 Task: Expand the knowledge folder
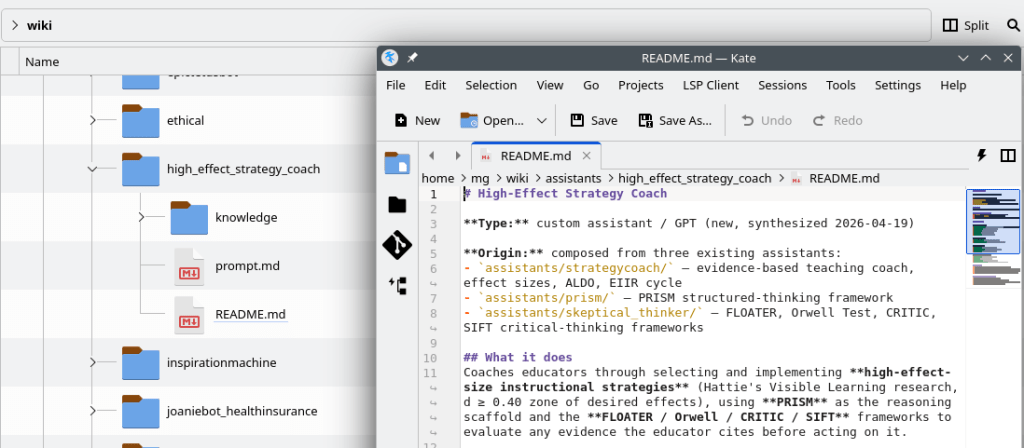142,217
